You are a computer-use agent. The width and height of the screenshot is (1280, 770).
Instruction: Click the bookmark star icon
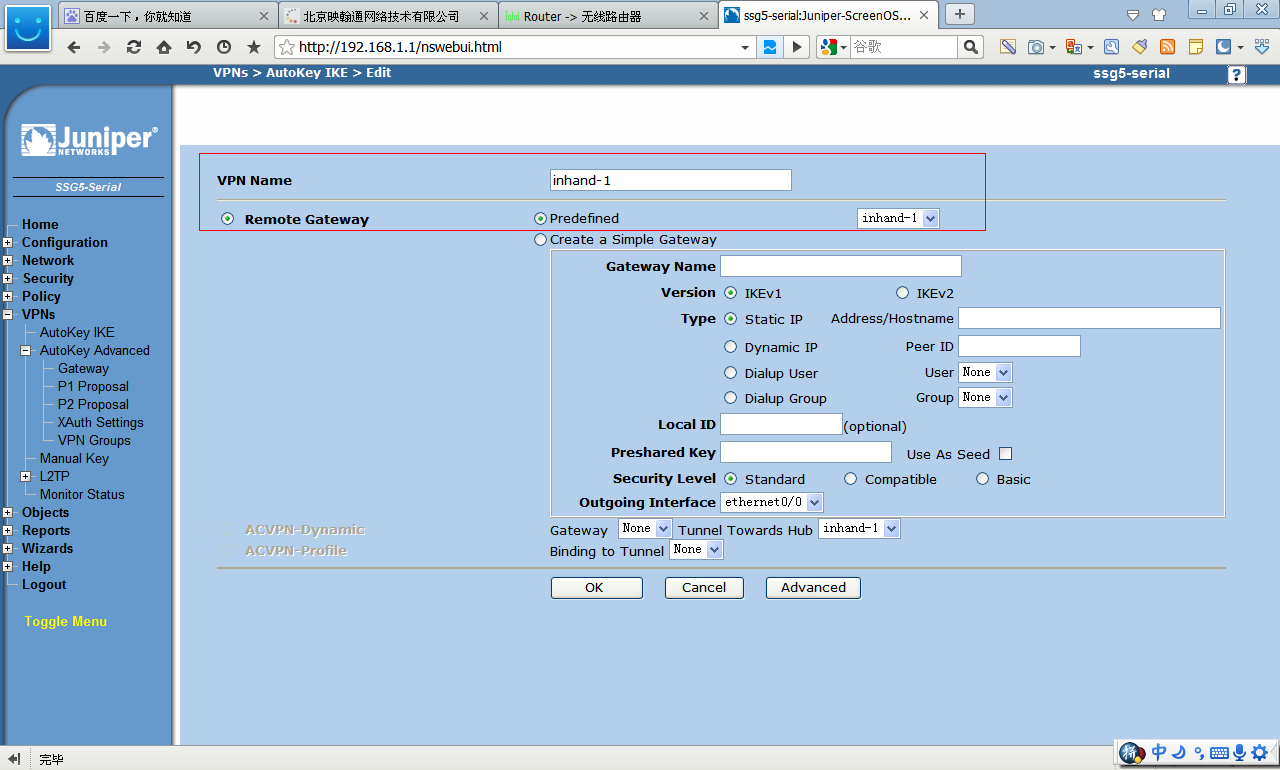pos(253,47)
